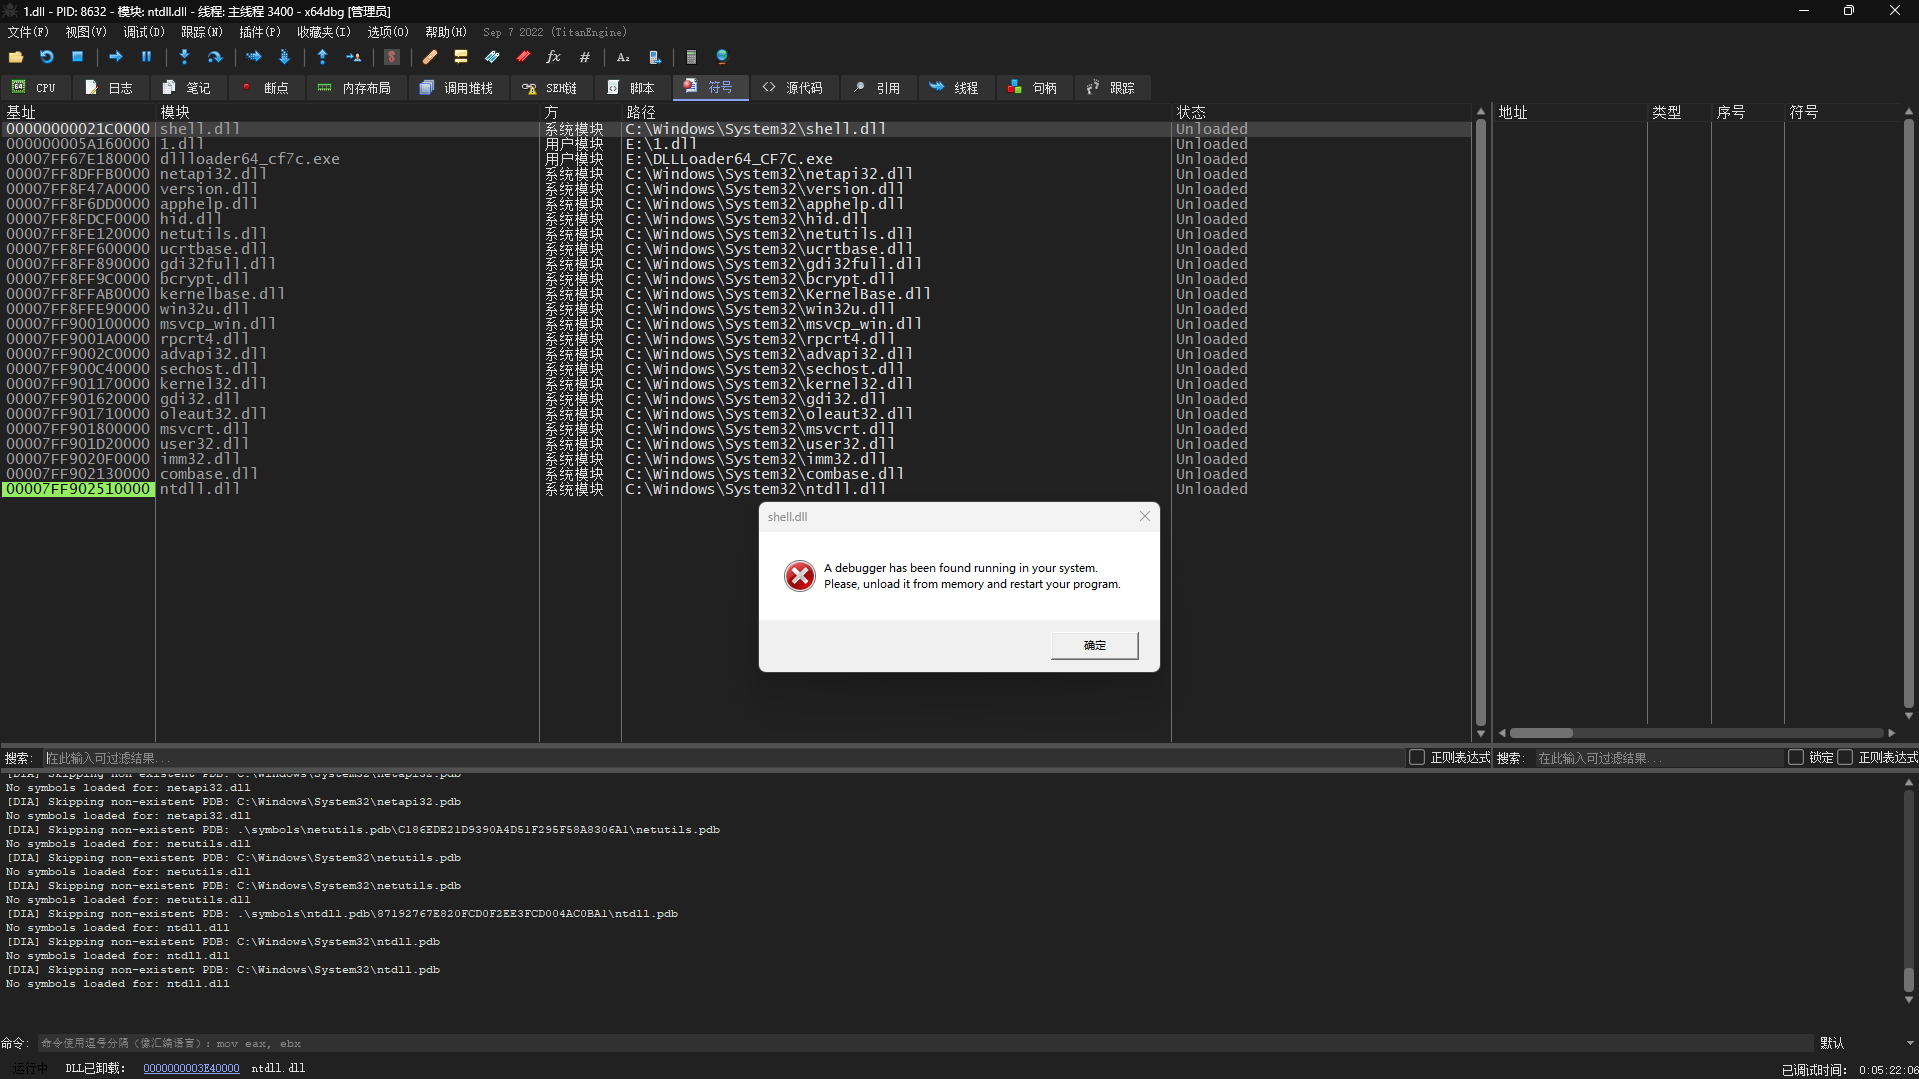Open the calculator icon in toolbar
Image resolution: width=1919 pixels, height=1079 pixels.
(x=691, y=57)
